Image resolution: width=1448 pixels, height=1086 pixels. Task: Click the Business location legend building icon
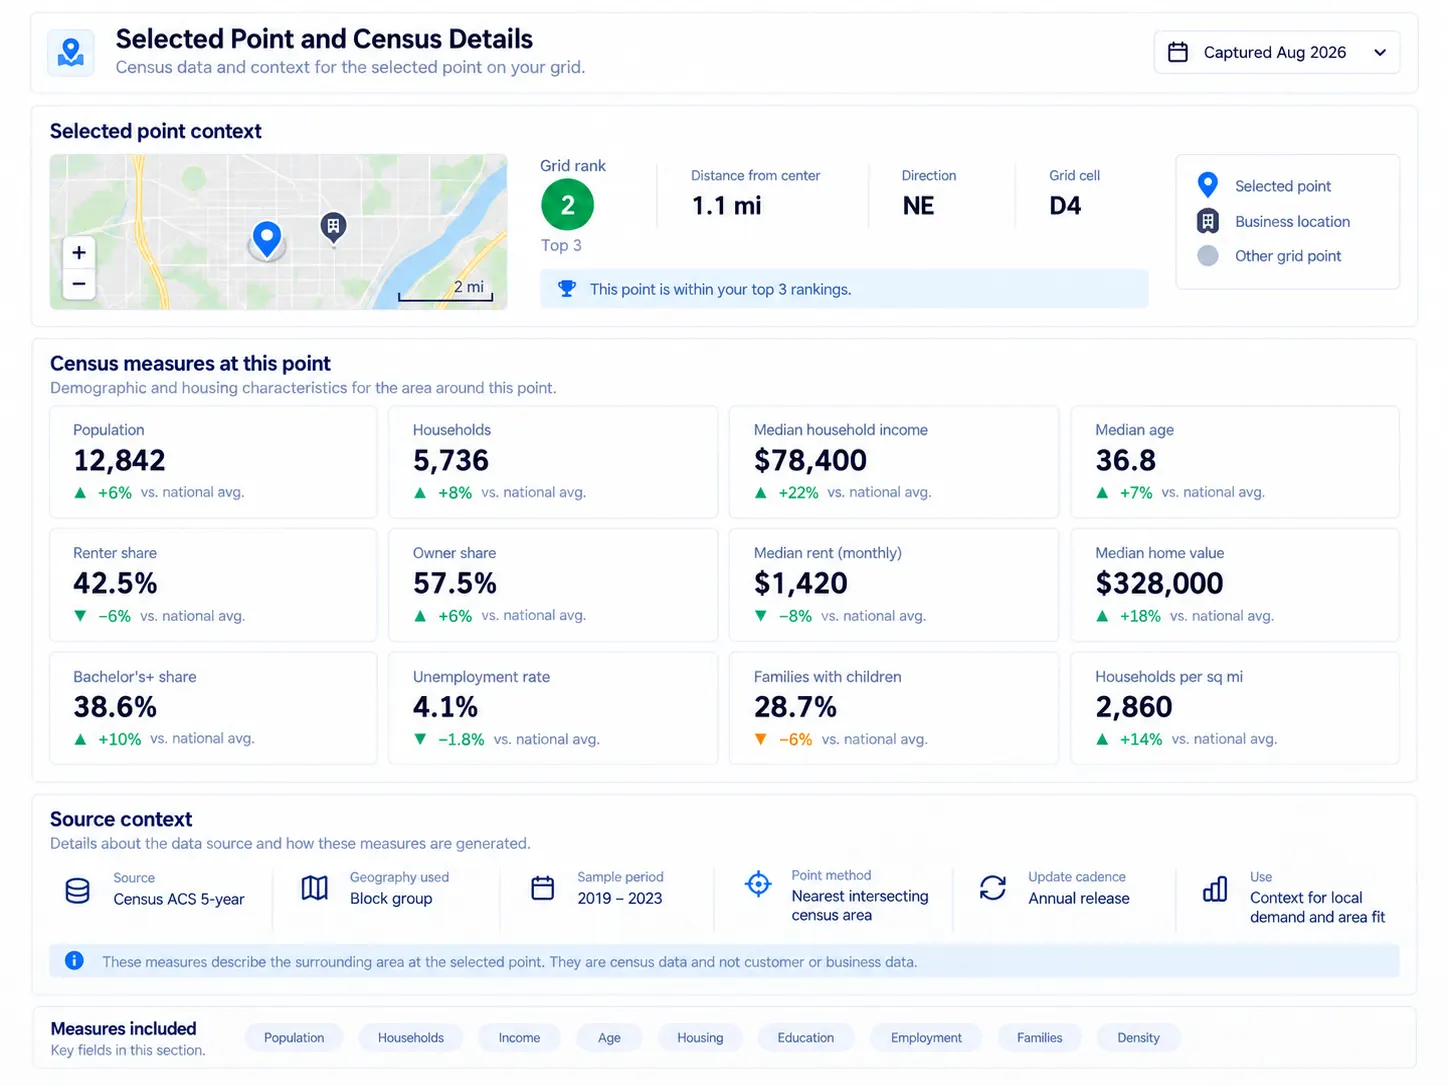coord(1208,221)
